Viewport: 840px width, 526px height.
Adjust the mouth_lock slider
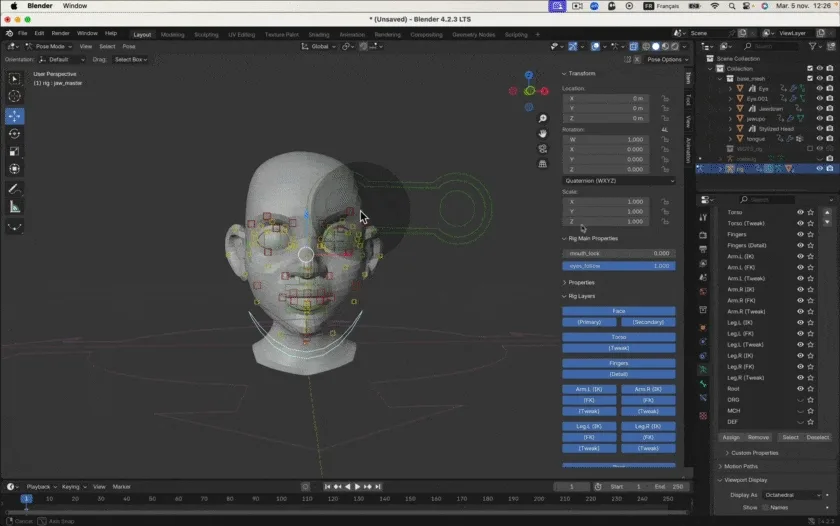point(619,253)
